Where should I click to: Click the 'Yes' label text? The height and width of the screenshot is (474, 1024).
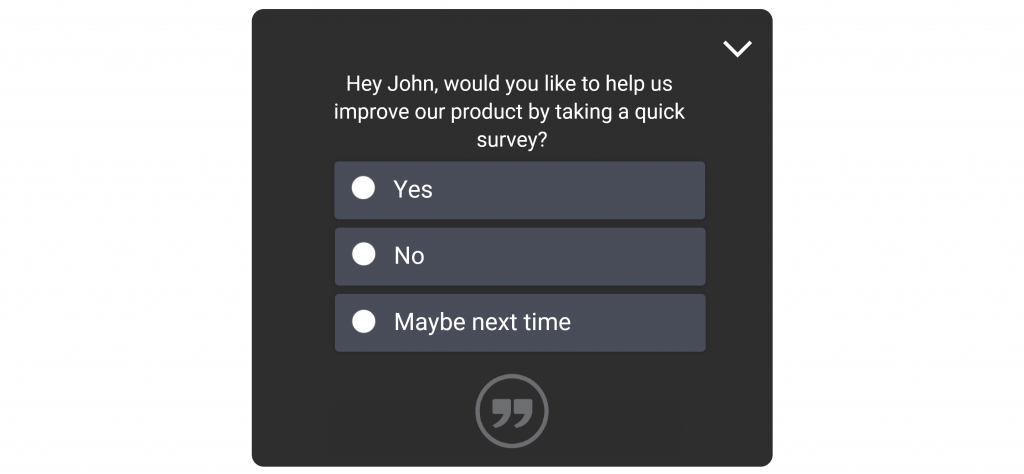(413, 189)
